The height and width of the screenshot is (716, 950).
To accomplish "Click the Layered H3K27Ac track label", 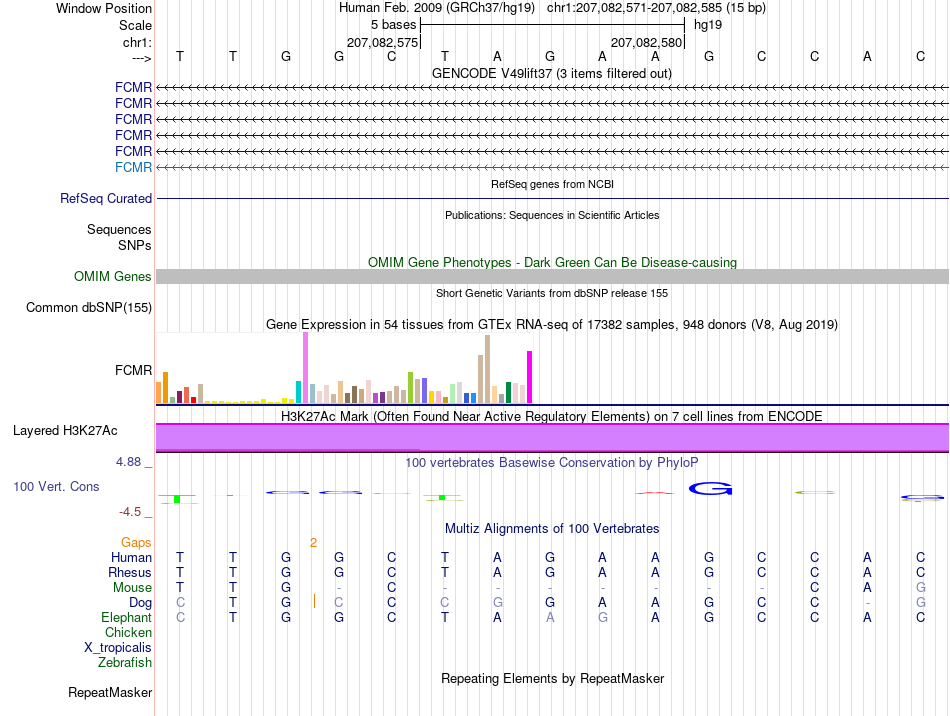I will 65,431.
